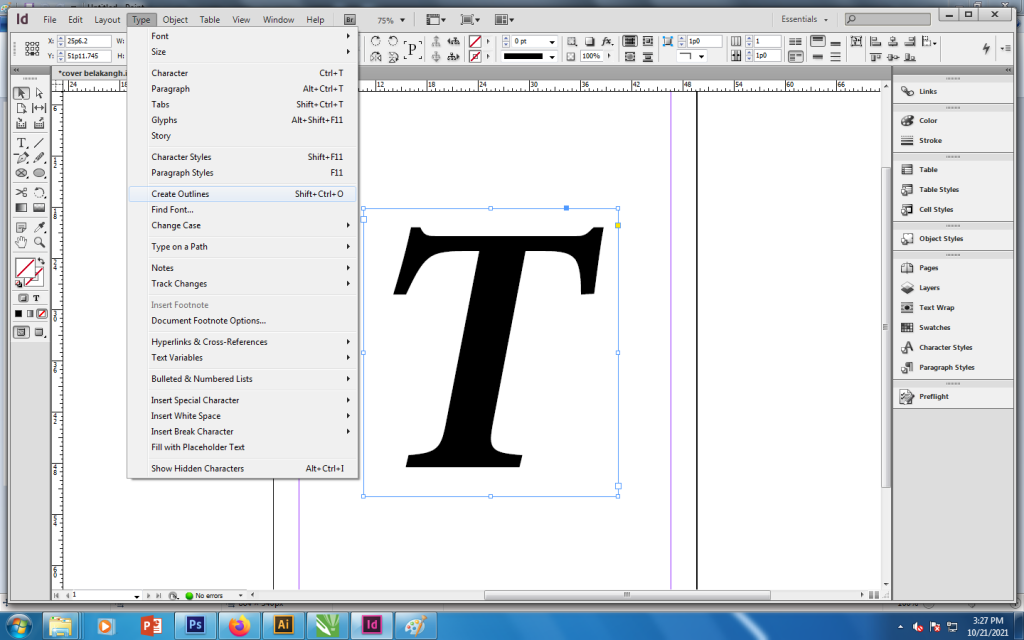Select the black stroke color swatch

point(18,313)
